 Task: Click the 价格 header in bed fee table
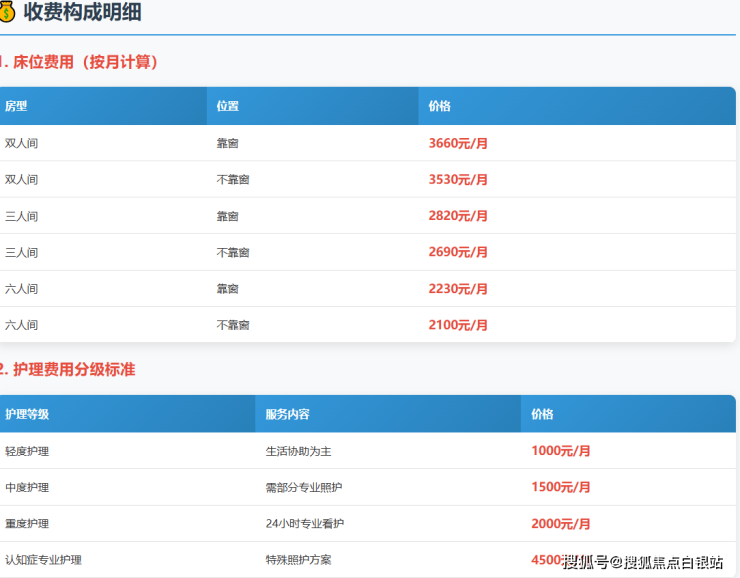[440, 106]
